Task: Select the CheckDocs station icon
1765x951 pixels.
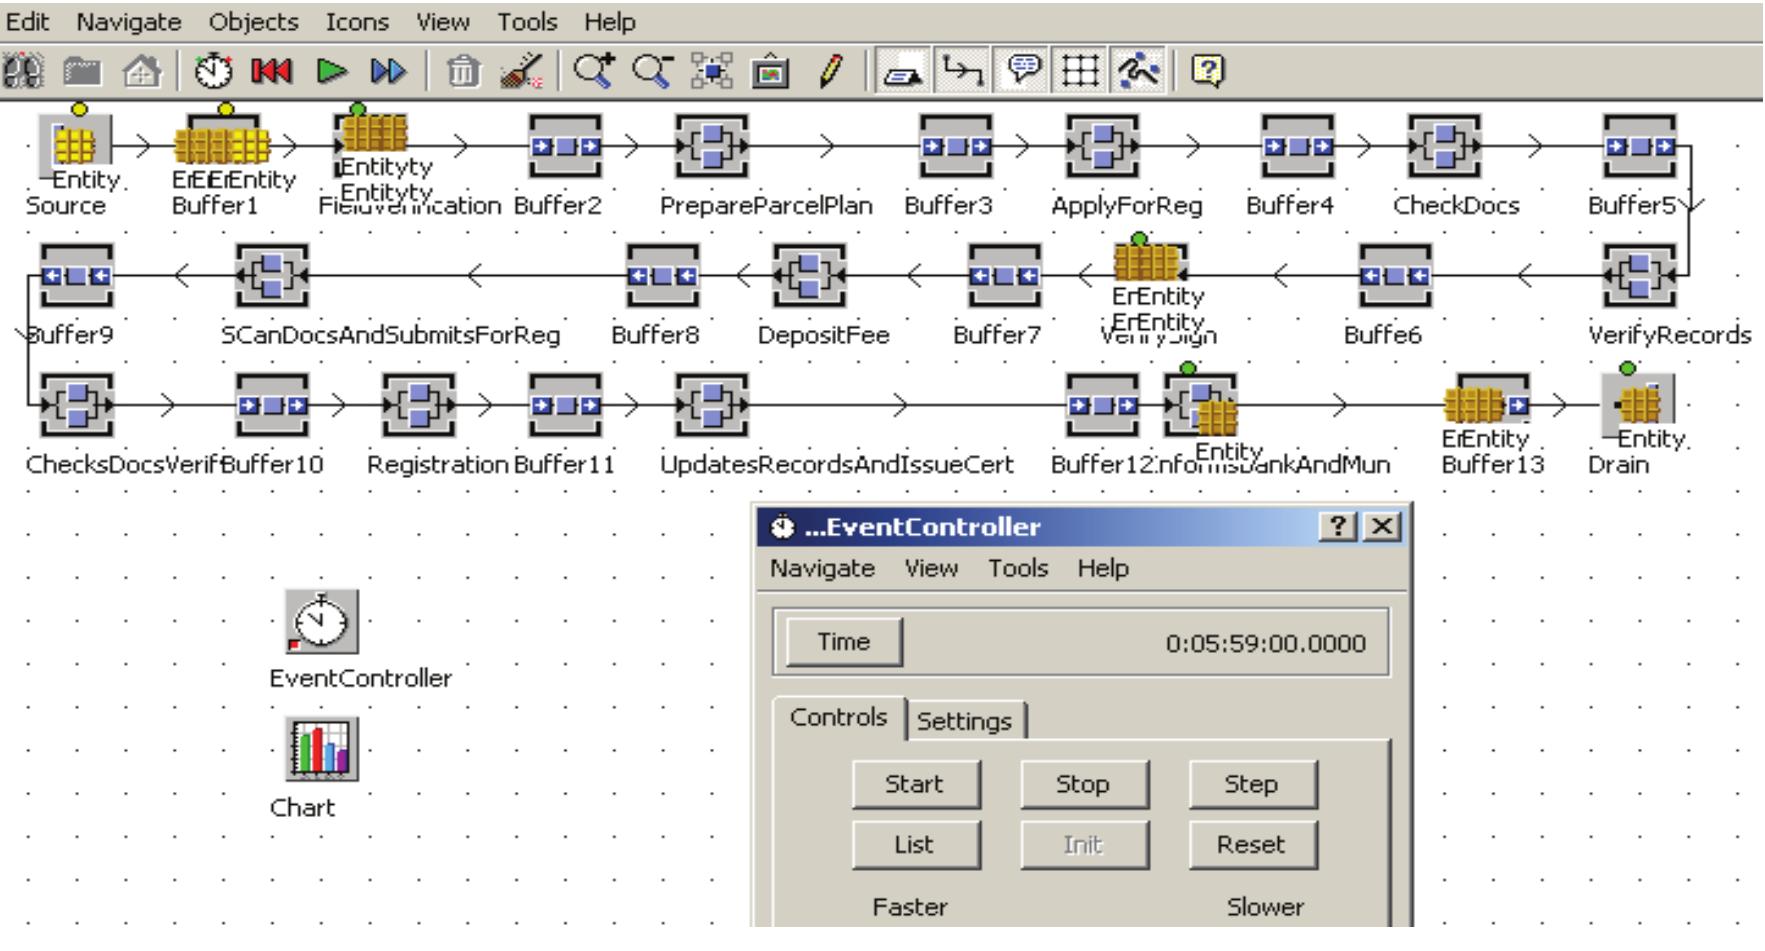Action: pyautogui.click(x=1444, y=146)
